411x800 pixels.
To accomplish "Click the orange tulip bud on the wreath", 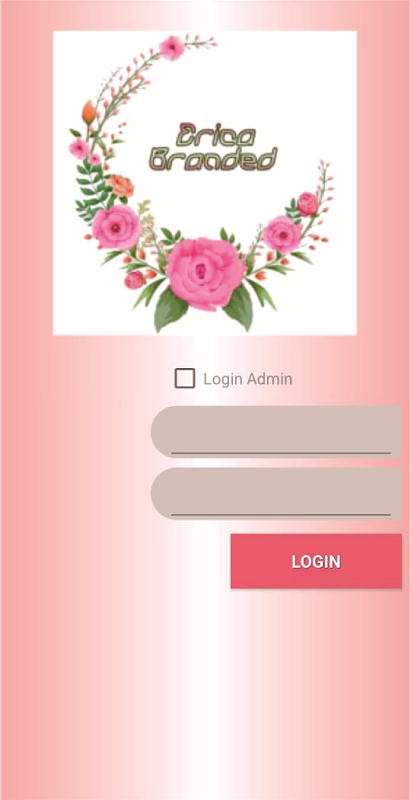I will tap(89, 112).
